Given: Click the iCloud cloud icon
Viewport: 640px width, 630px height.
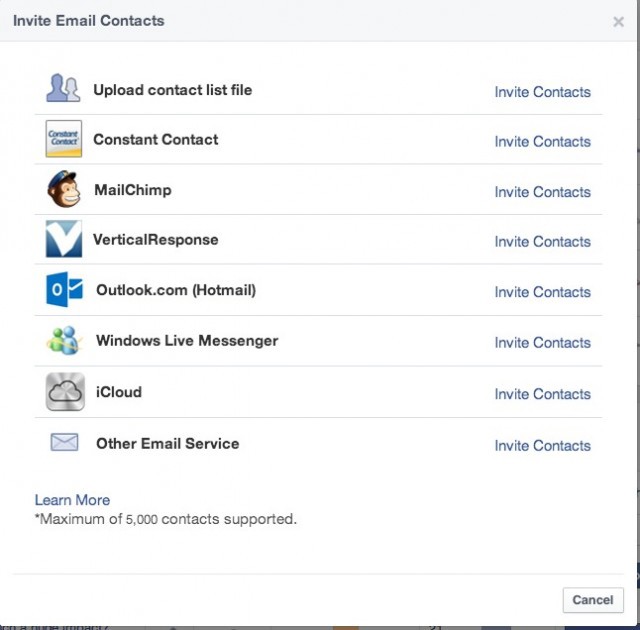Looking at the screenshot, I should click(65, 392).
